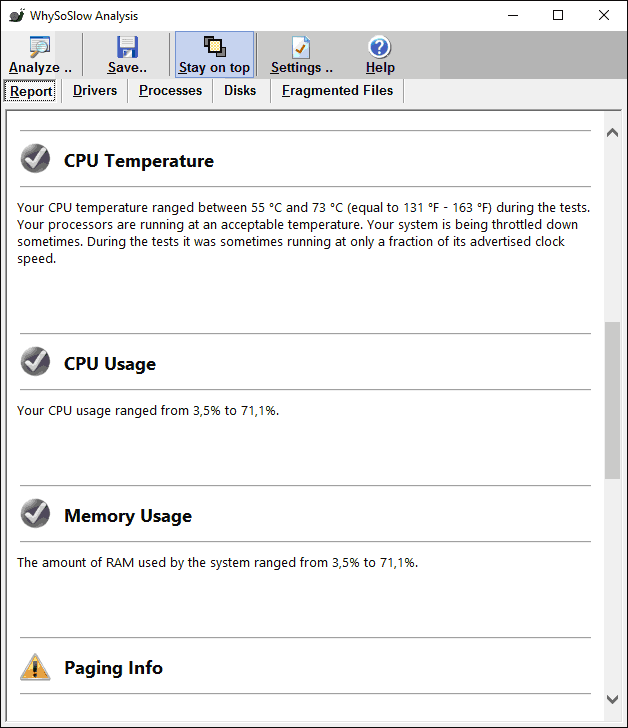Viewport: 628px width, 728px height.
Task: Click the scroll up arrow
Action: tap(612, 133)
